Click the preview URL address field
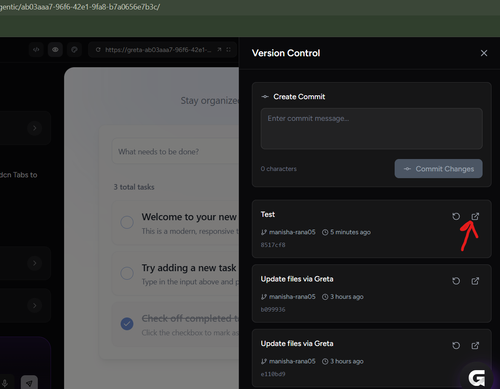 coord(158,50)
